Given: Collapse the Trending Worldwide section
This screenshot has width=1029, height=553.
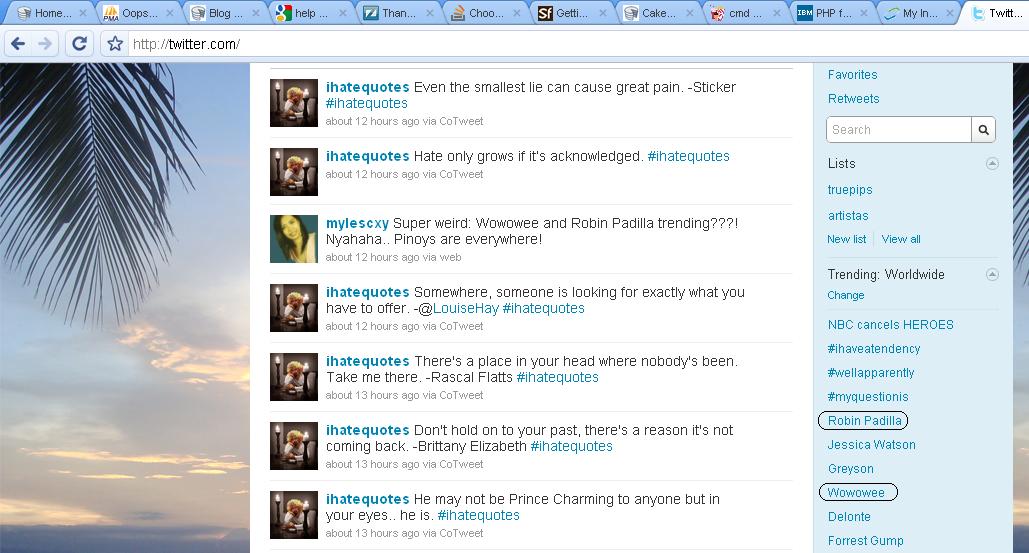Looking at the screenshot, I should click(x=992, y=275).
